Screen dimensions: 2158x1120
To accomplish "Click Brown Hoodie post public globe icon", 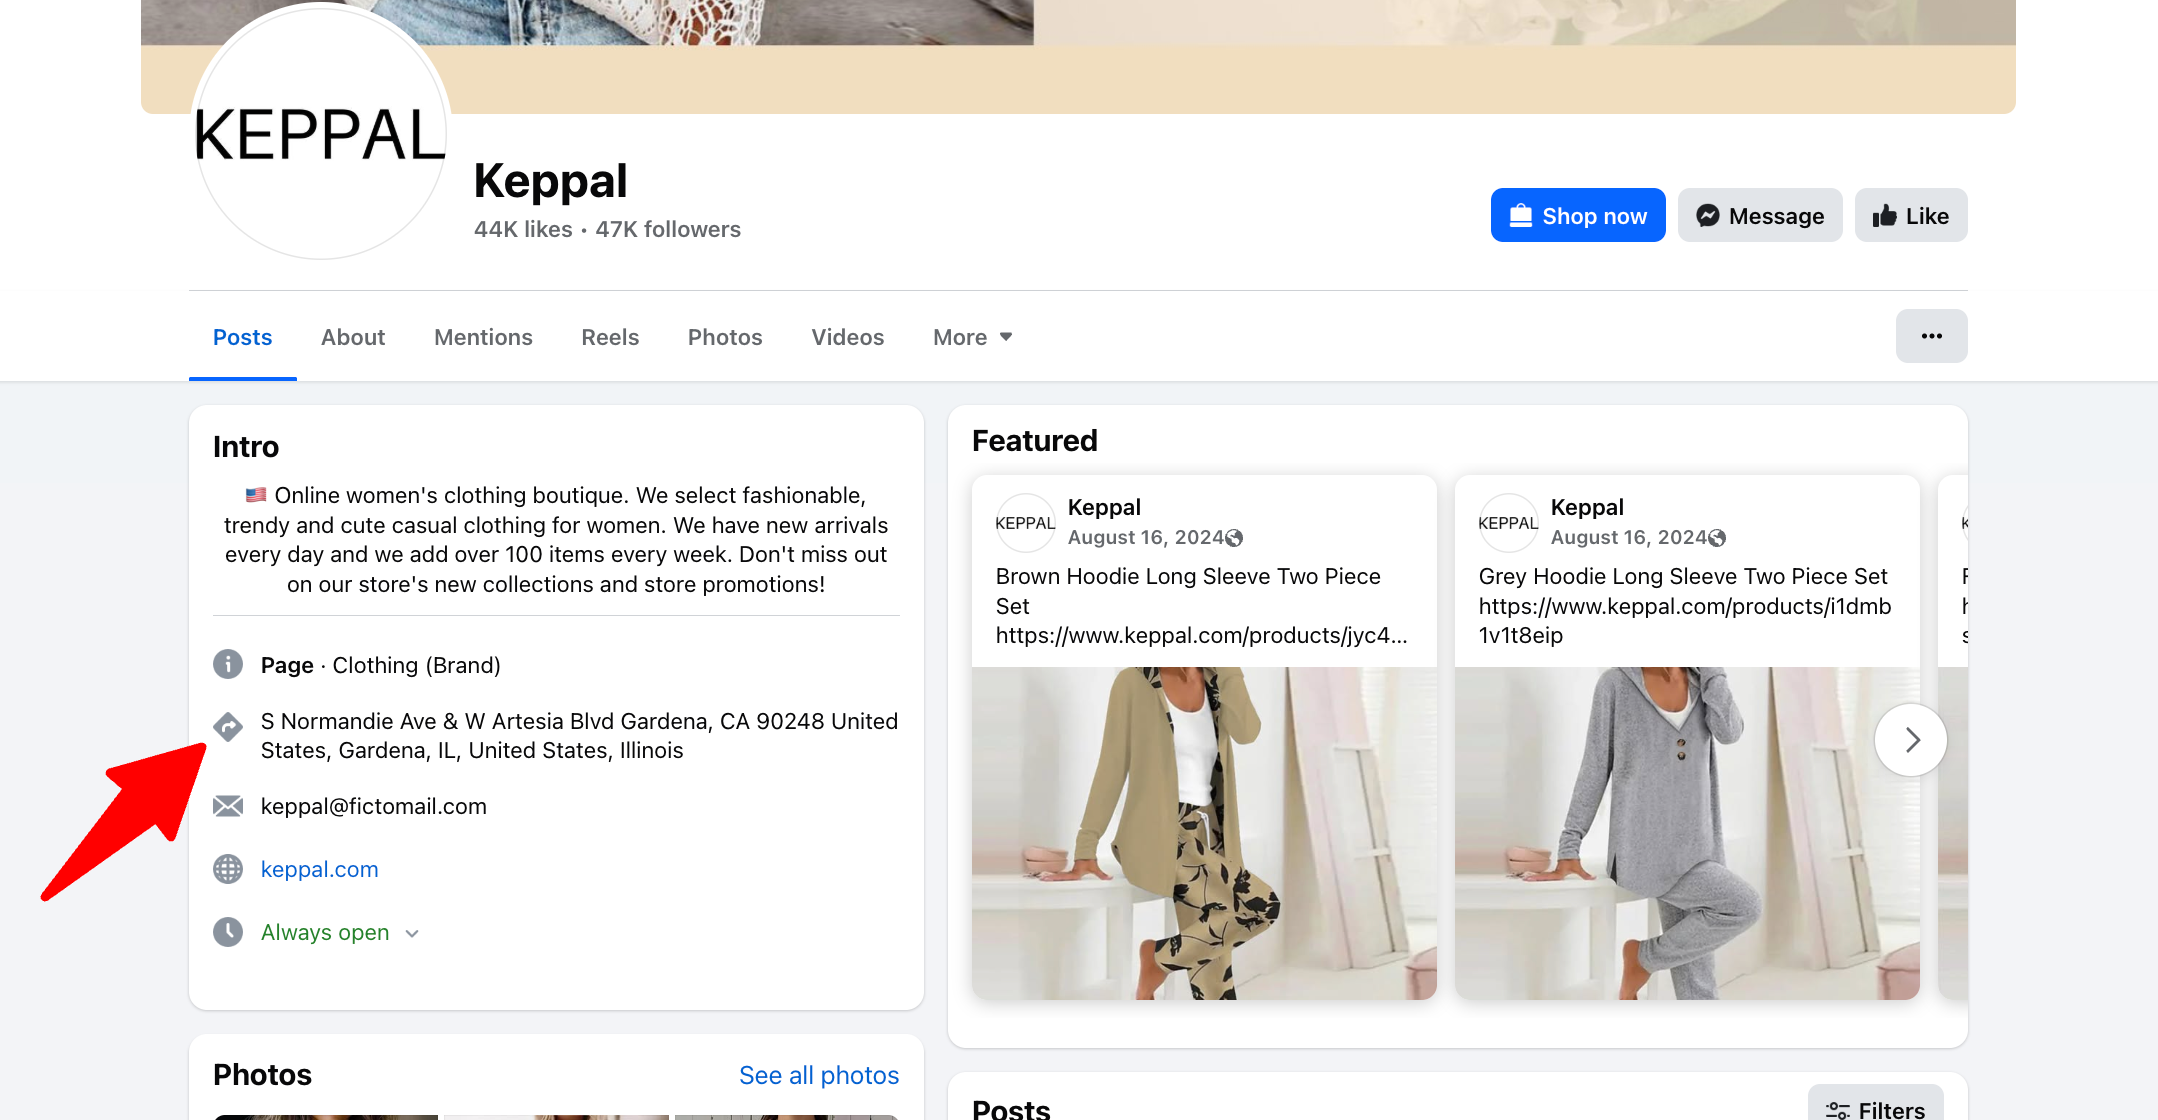I will (x=1235, y=538).
